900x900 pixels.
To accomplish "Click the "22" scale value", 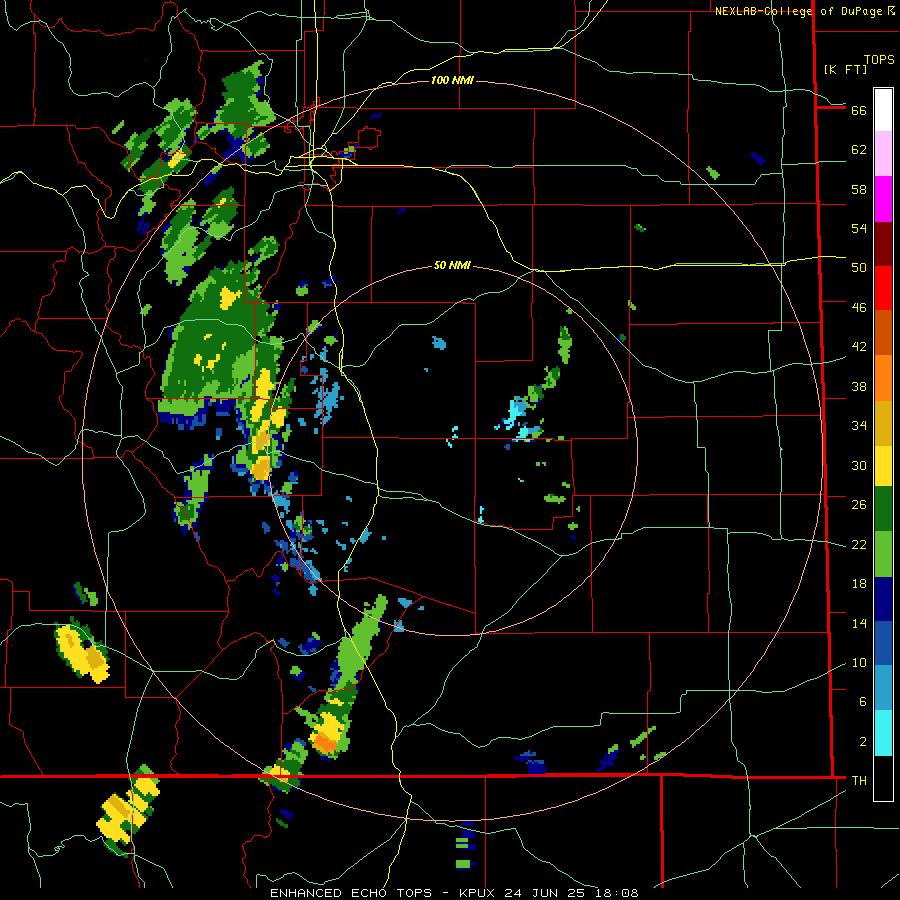I will (x=859, y=544).
